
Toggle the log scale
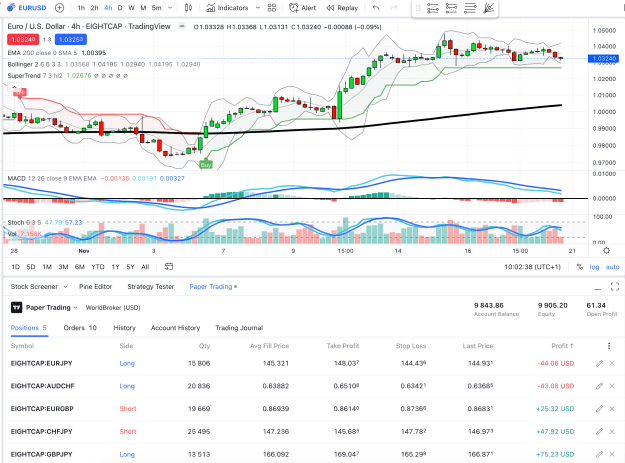(x=594, y=267)
